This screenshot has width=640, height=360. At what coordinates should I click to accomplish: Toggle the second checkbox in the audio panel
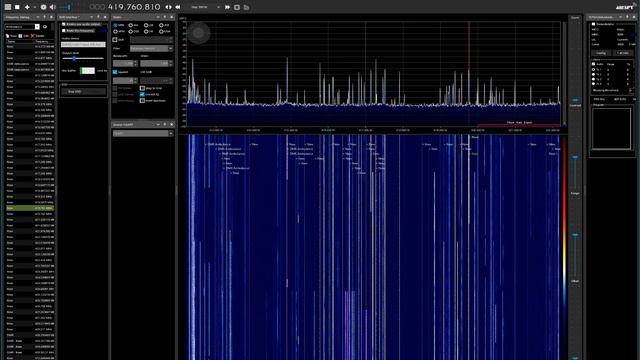(64, 31)
